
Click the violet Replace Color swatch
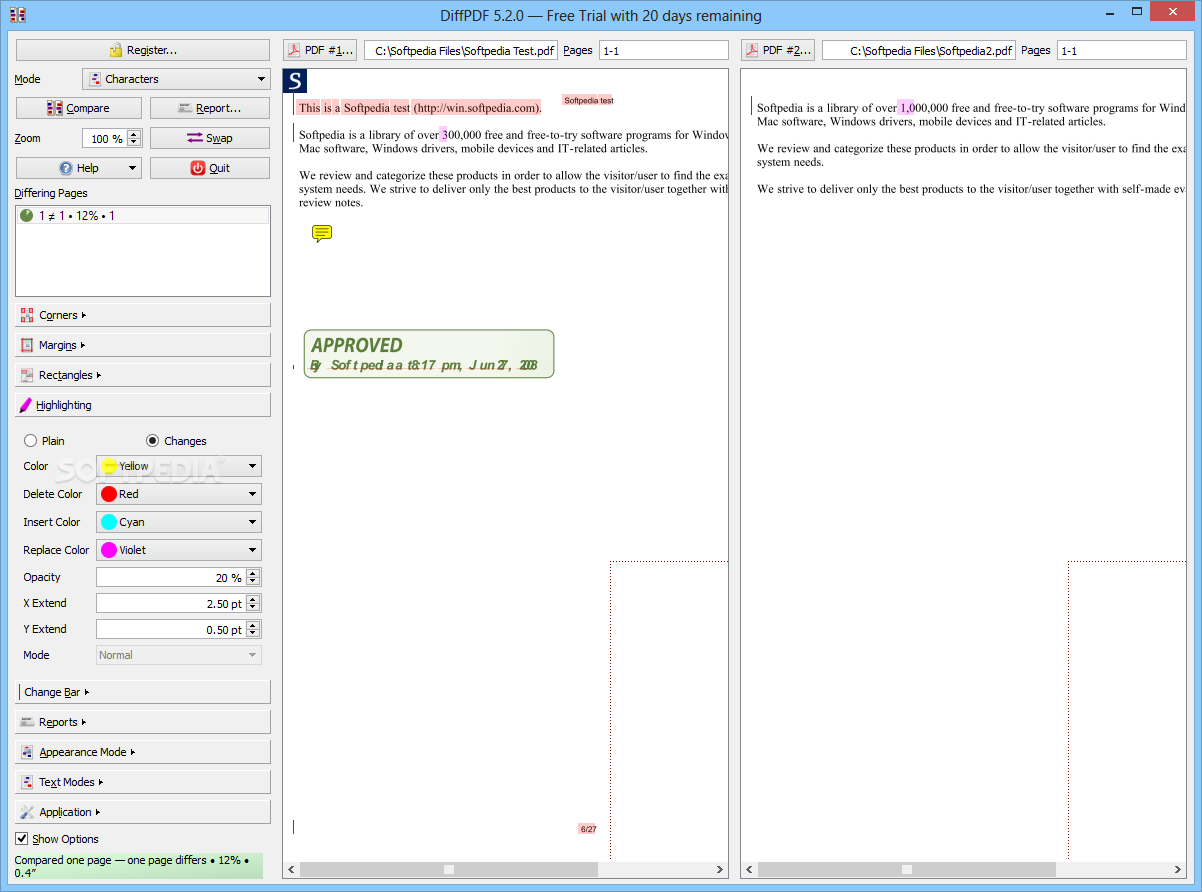(109, 550)
